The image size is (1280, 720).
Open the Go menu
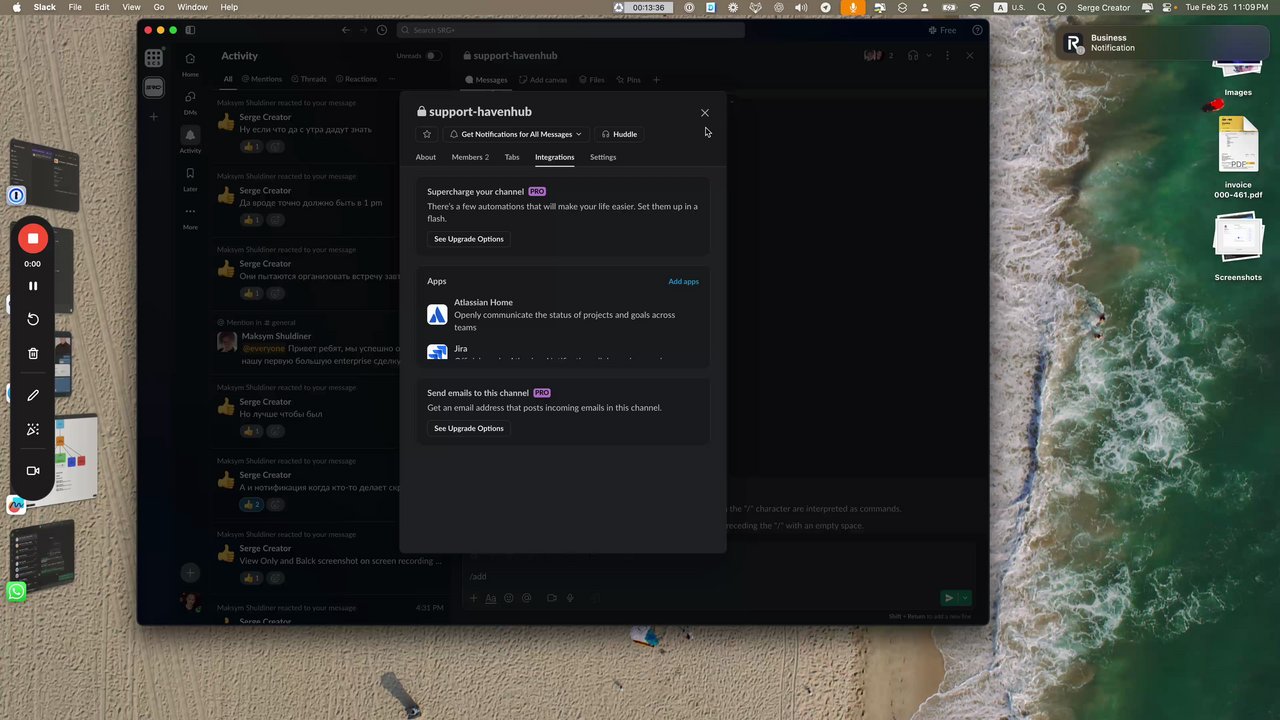(x=159, y=7)
